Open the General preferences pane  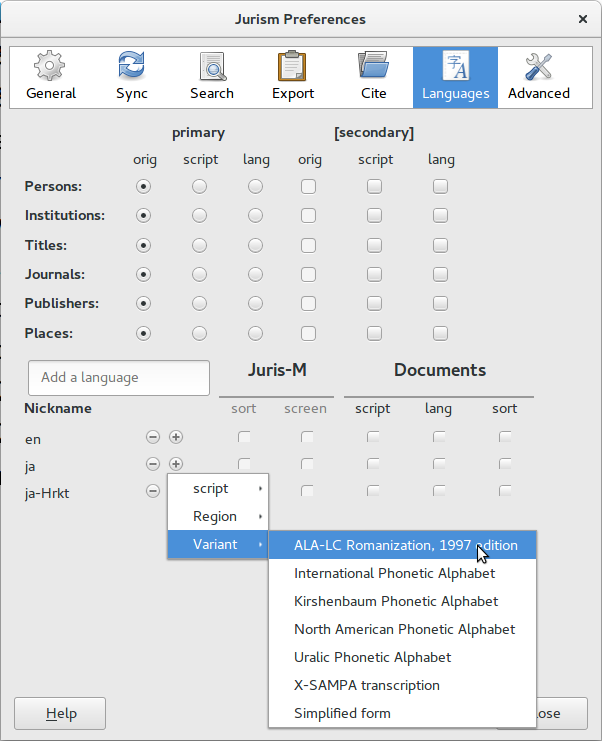pyautogui.click(x=51, y=77)
